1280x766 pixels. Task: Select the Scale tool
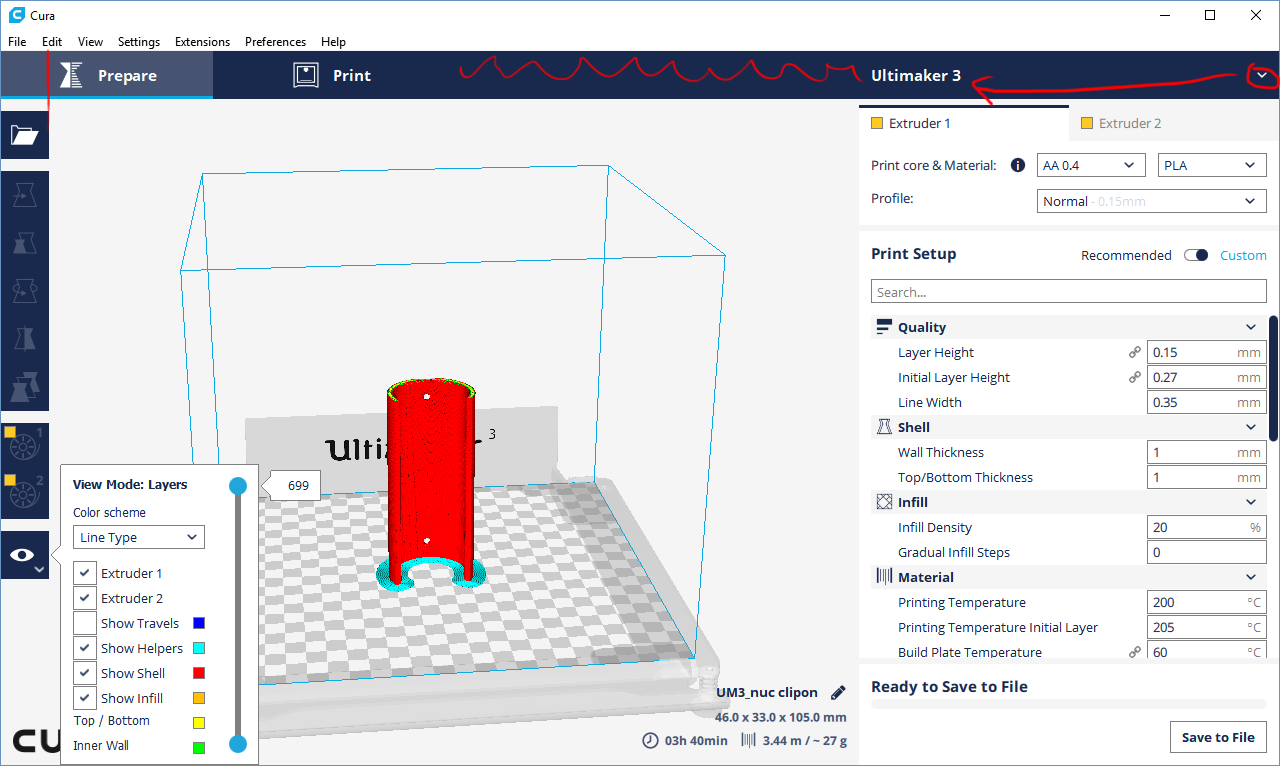pos(25,242)
